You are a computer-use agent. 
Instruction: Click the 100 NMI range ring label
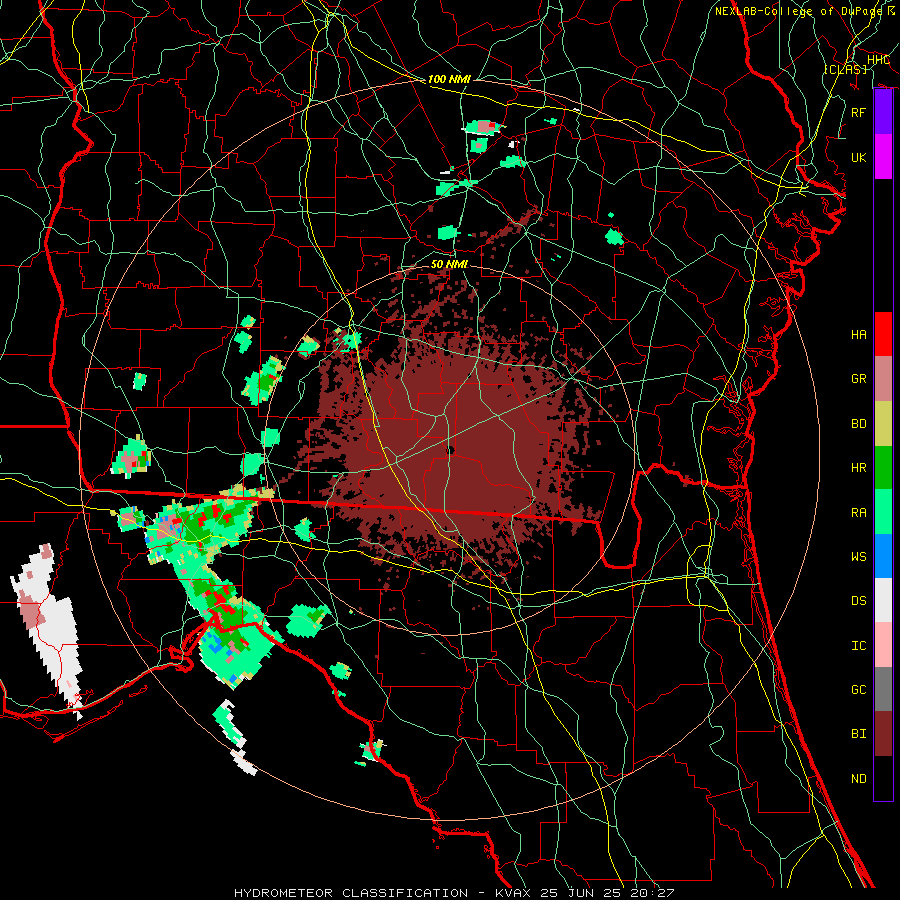[x=449, y=79]
